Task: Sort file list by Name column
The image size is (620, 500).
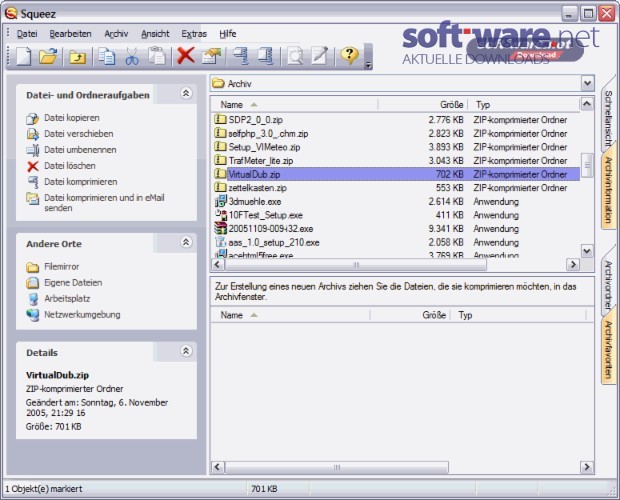Action: (x=294, y=105)
